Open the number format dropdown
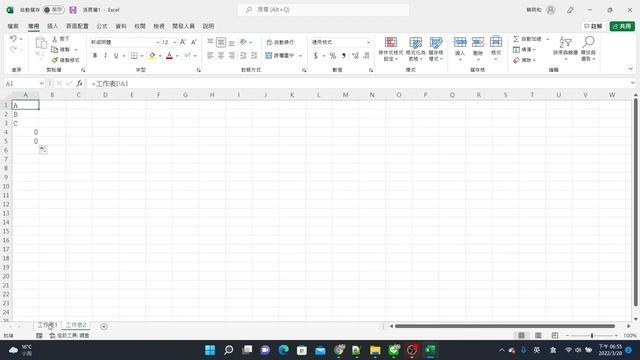 (368, 42)
